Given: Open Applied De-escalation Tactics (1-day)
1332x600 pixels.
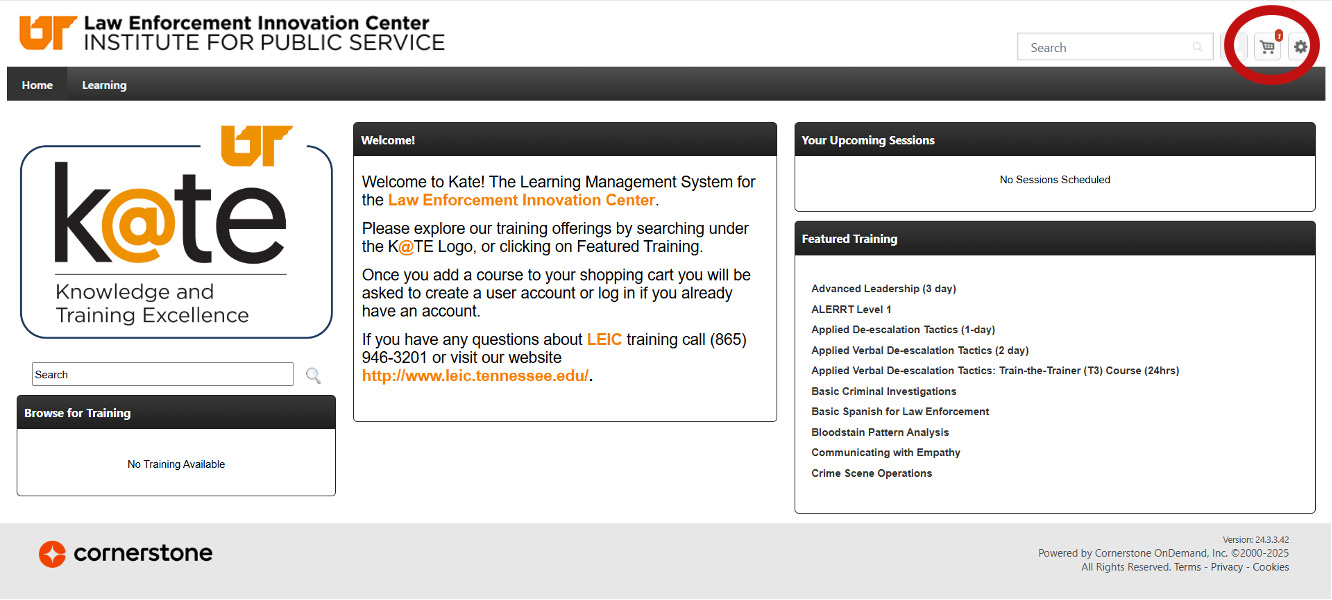Looking at the screenshot, I should click(903, 330).
